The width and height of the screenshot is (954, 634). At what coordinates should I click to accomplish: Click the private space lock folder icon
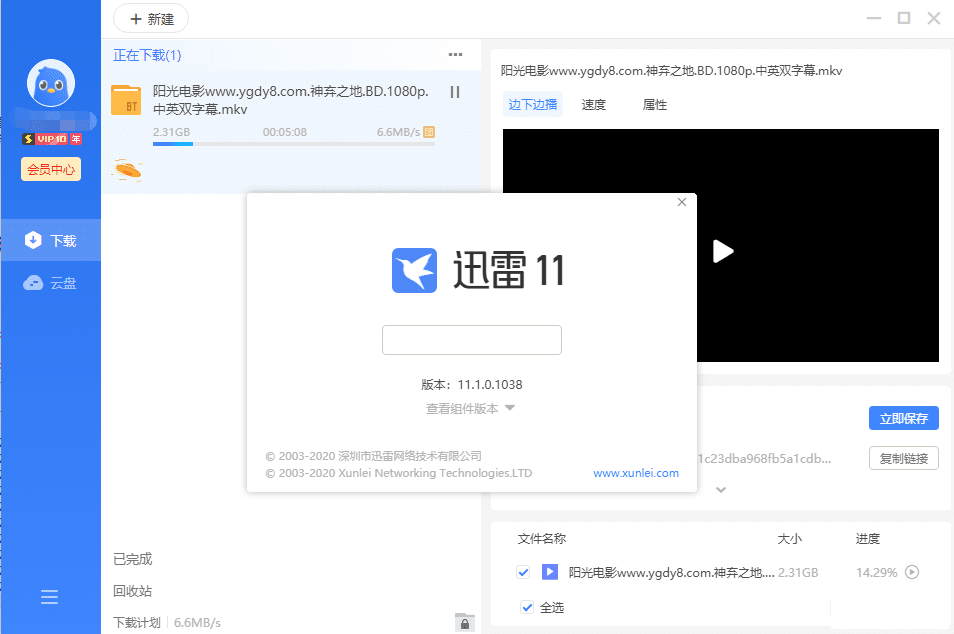[464, 622]
